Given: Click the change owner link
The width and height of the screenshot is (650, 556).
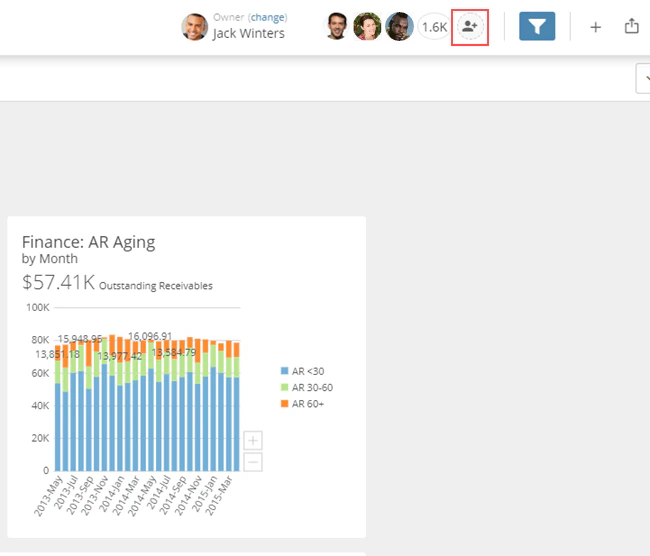Looking at the screenshot, I should point(267,17).
